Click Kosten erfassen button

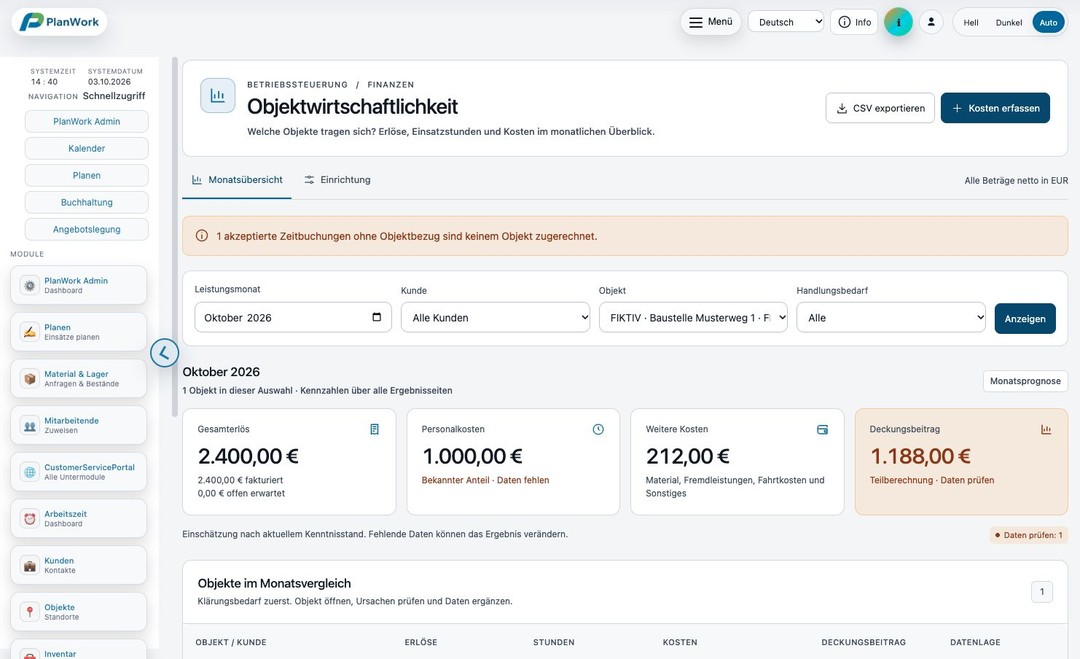click(x=995, y=108)
